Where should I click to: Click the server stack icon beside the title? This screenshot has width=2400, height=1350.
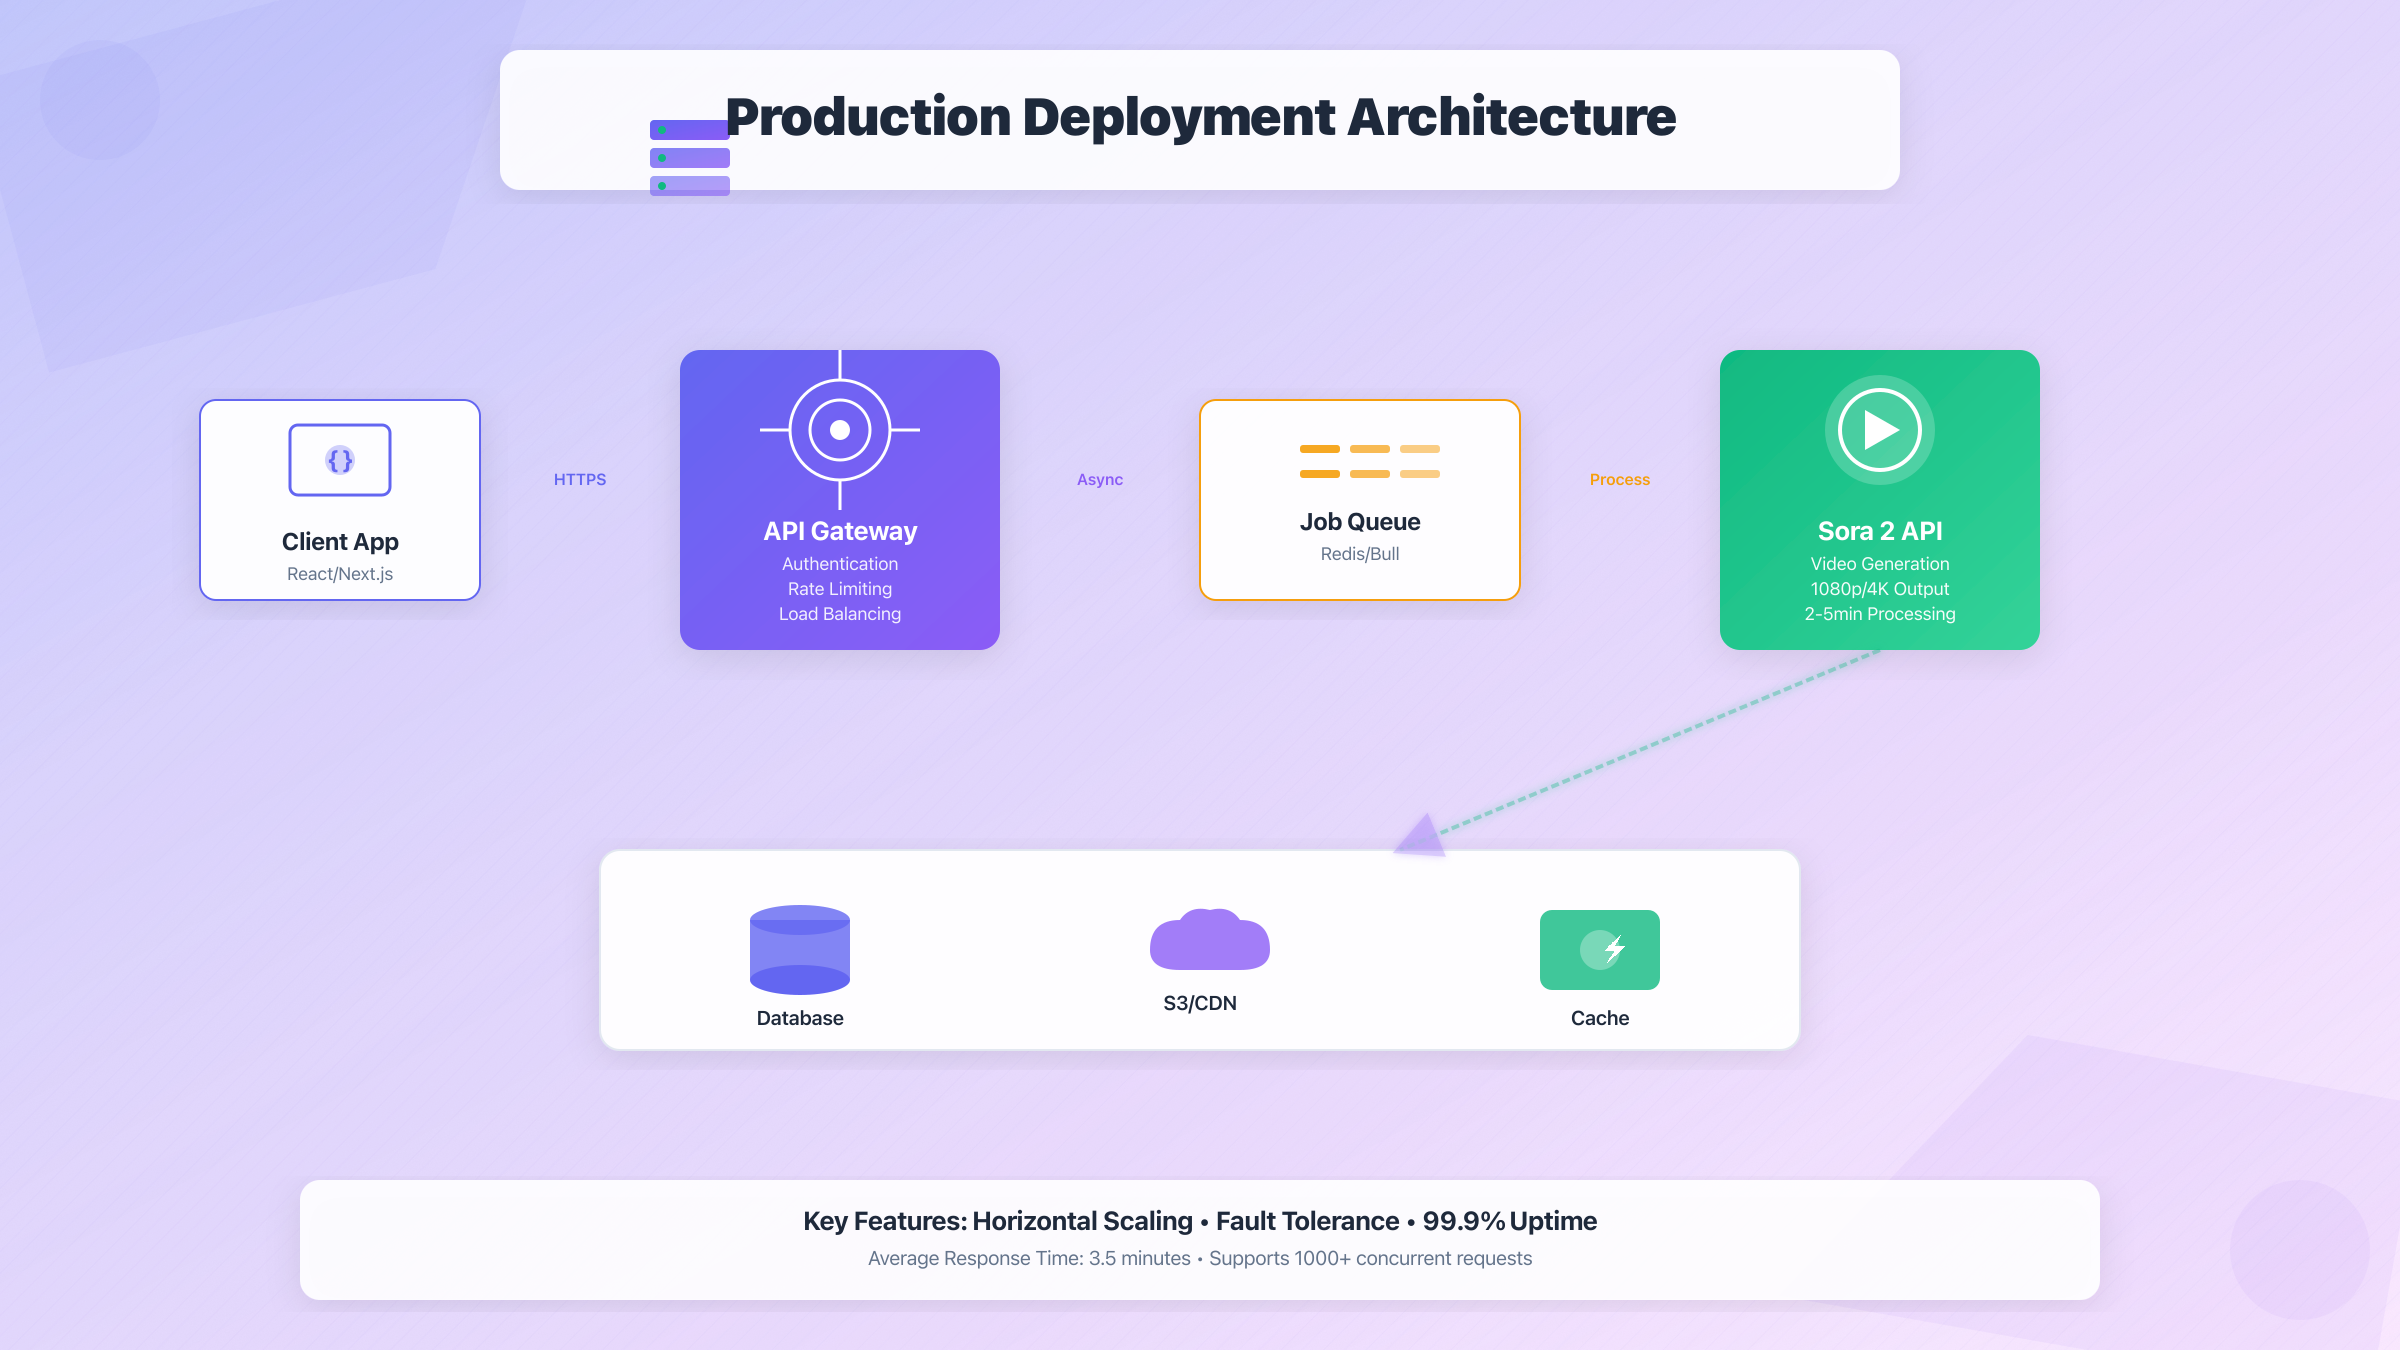coord(689,156)
